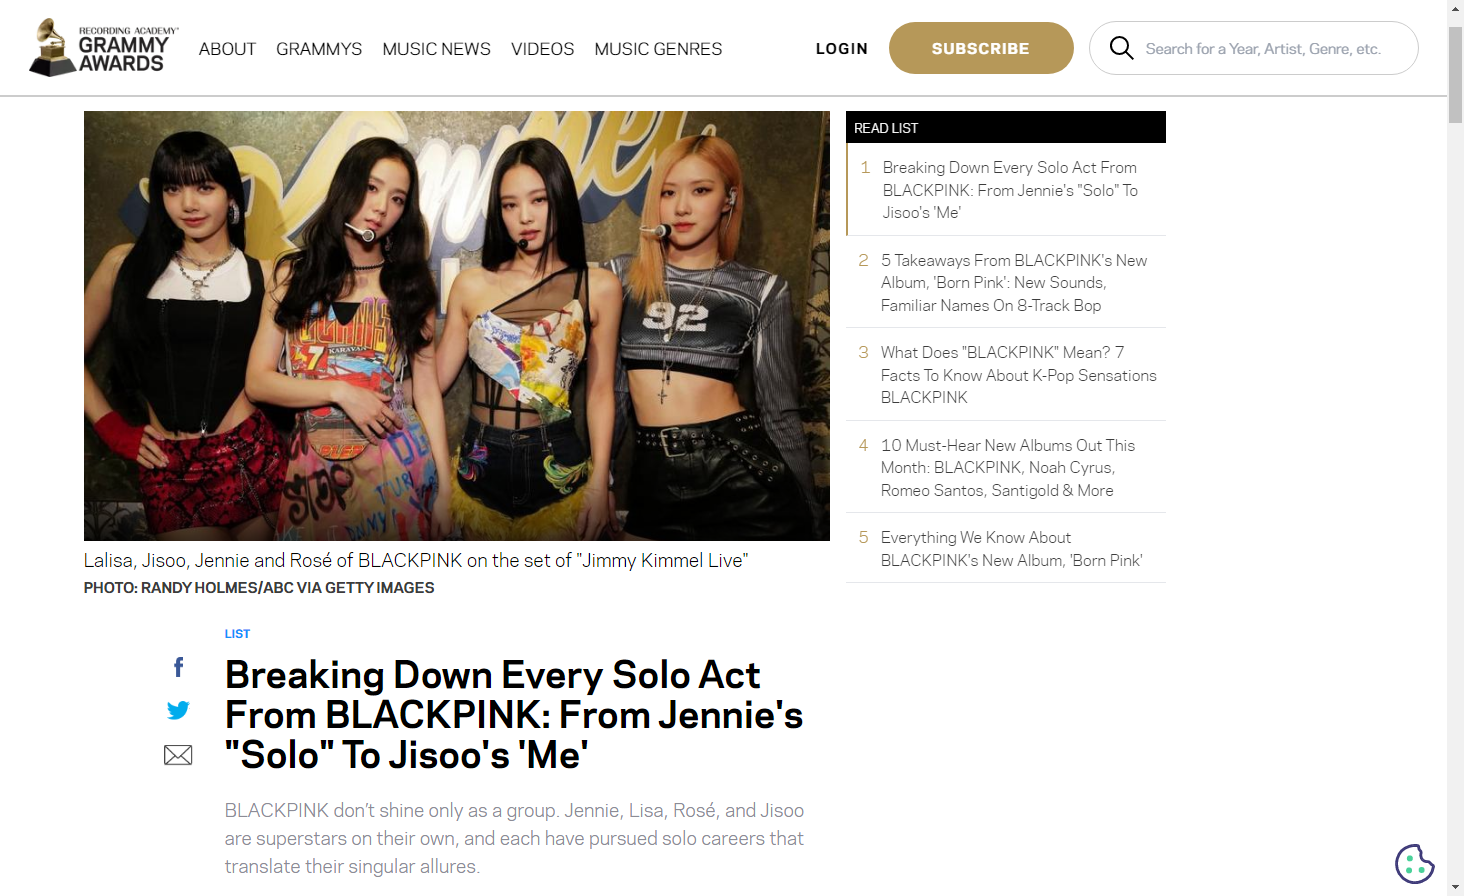Open the ABOUT menu
The image size is (1464, 896).
tap(227, 49)
